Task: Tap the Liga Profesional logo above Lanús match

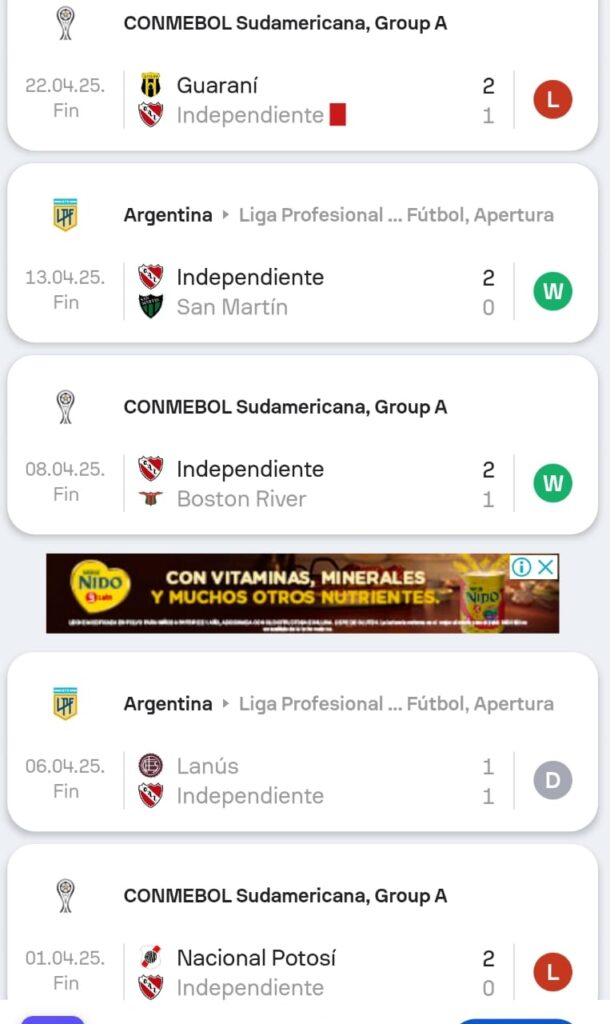Action: tap(65, 704)
